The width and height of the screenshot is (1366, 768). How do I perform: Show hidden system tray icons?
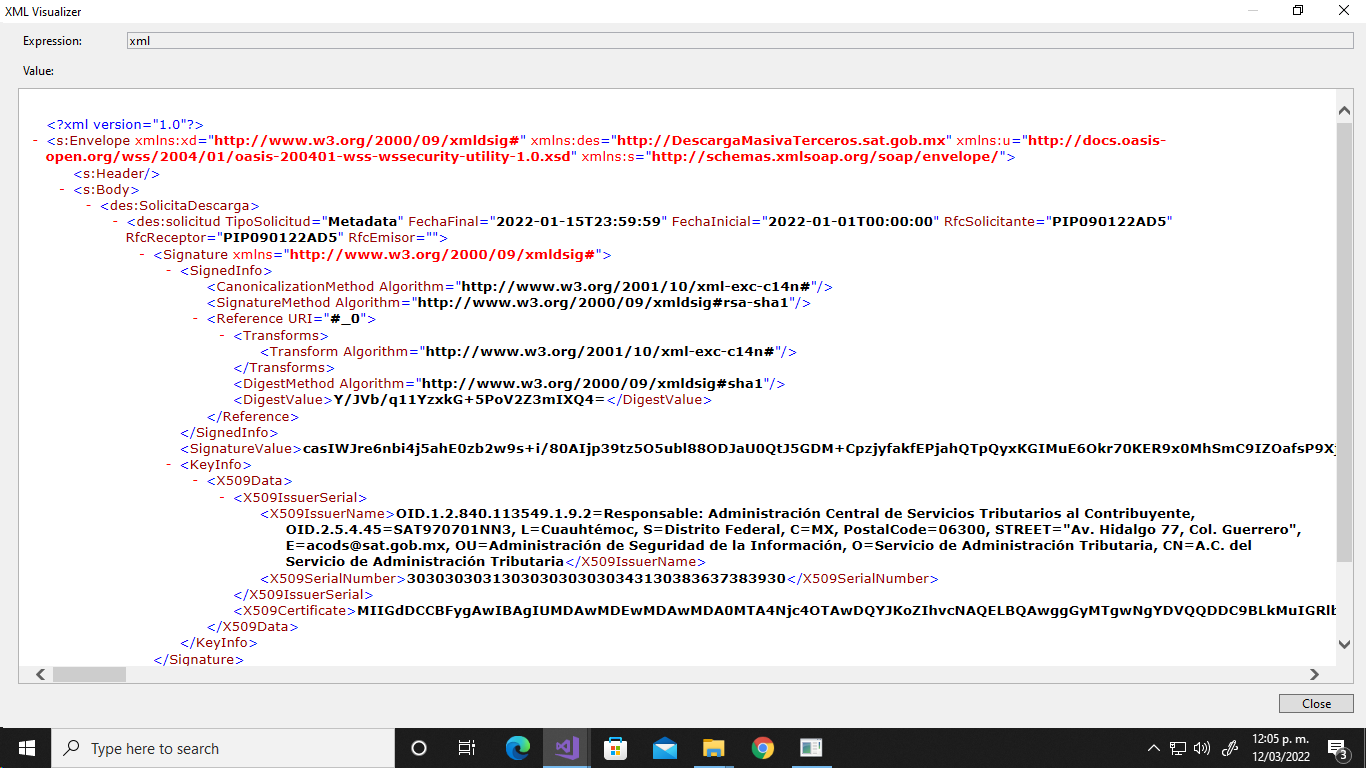(1154, 748)
